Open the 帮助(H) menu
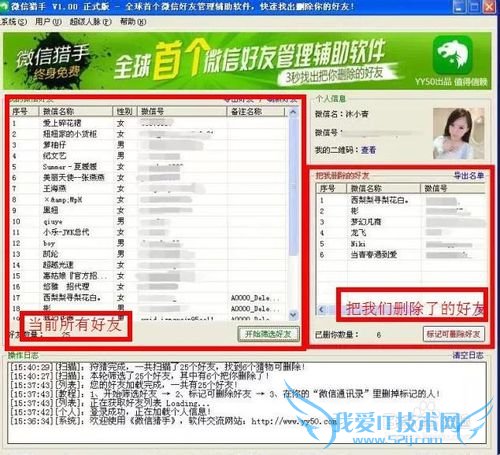This screenshot has height=455, width=500. coord(133,22)
